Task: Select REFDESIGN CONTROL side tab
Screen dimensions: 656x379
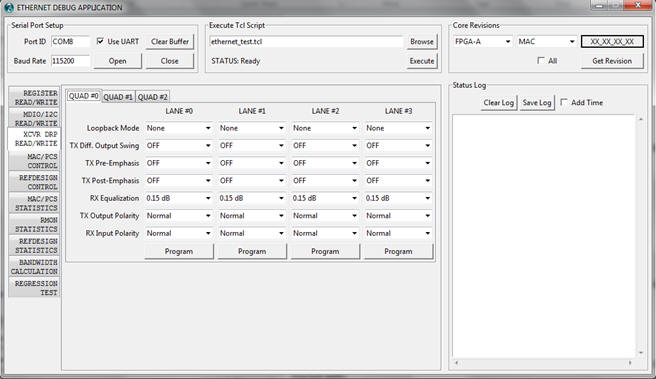Action: point(34,182)
